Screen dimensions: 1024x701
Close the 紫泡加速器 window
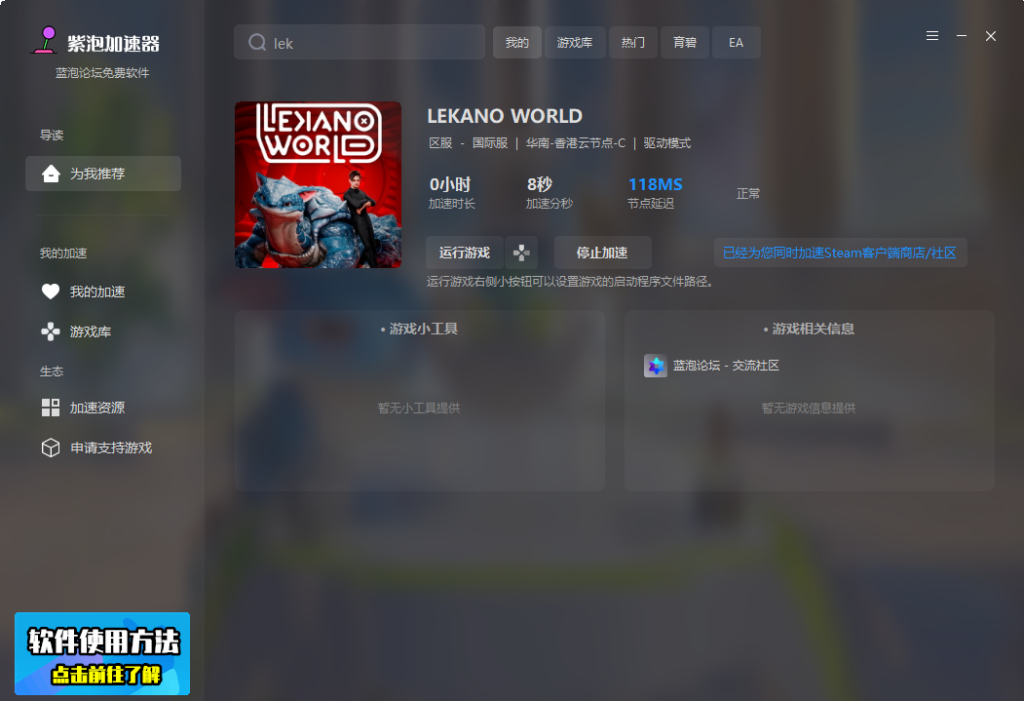(x=991, y=36)
